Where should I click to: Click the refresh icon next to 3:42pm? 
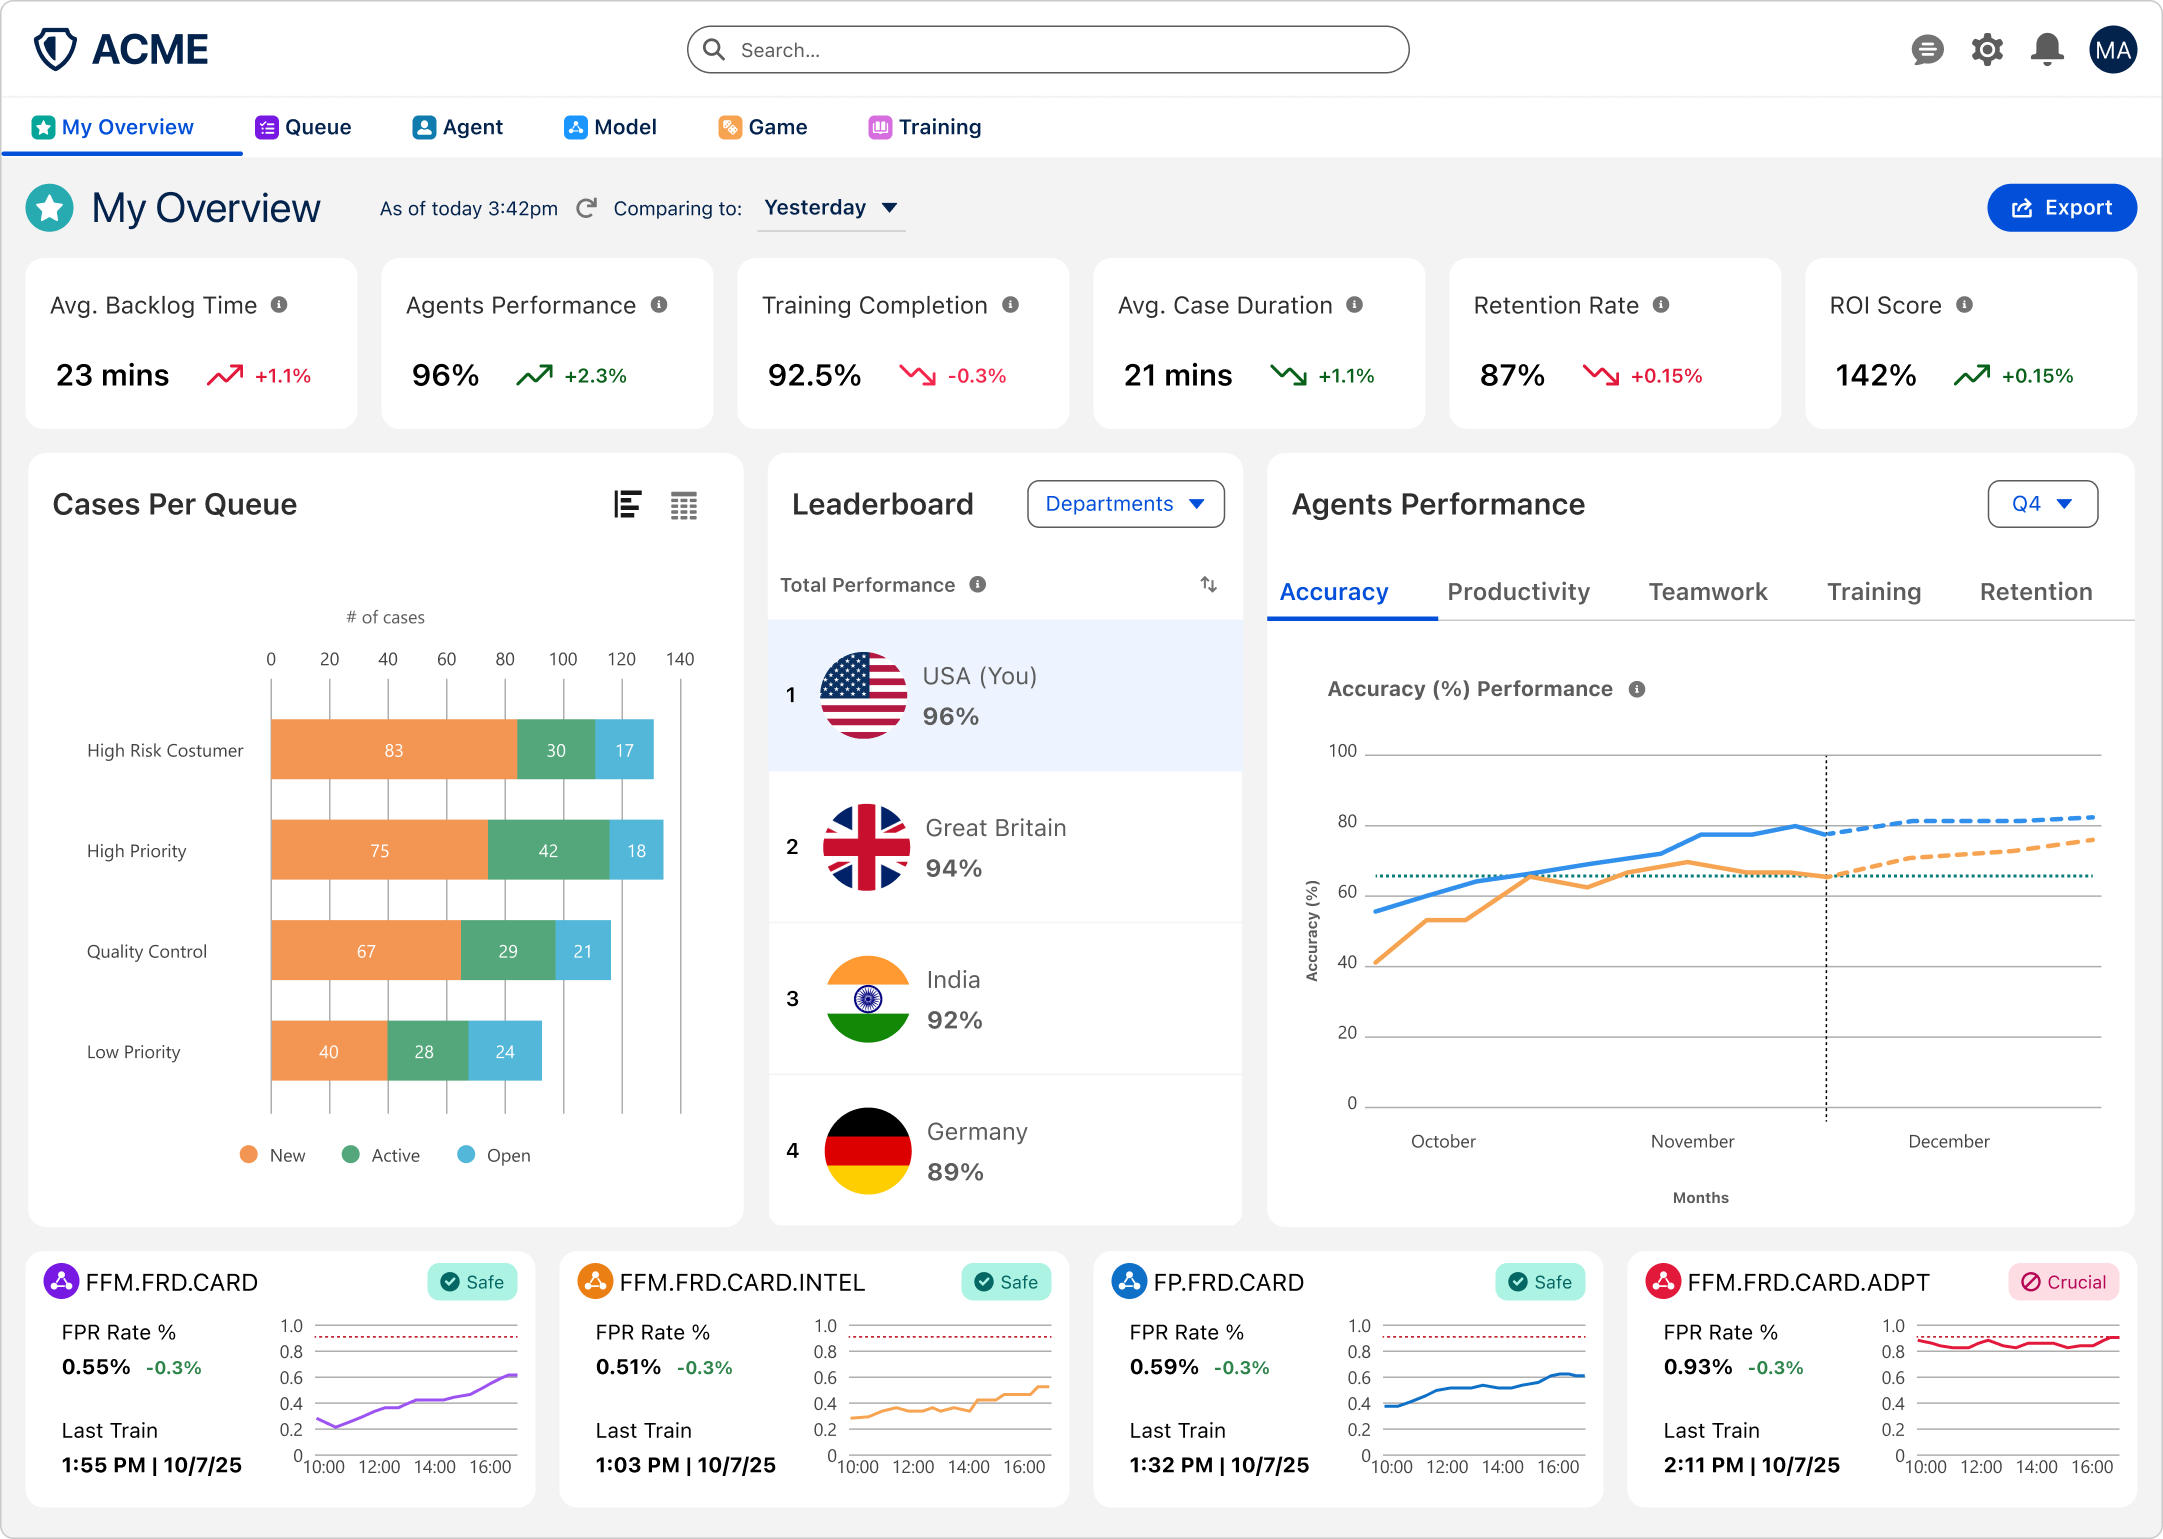(x=587, y=208)
